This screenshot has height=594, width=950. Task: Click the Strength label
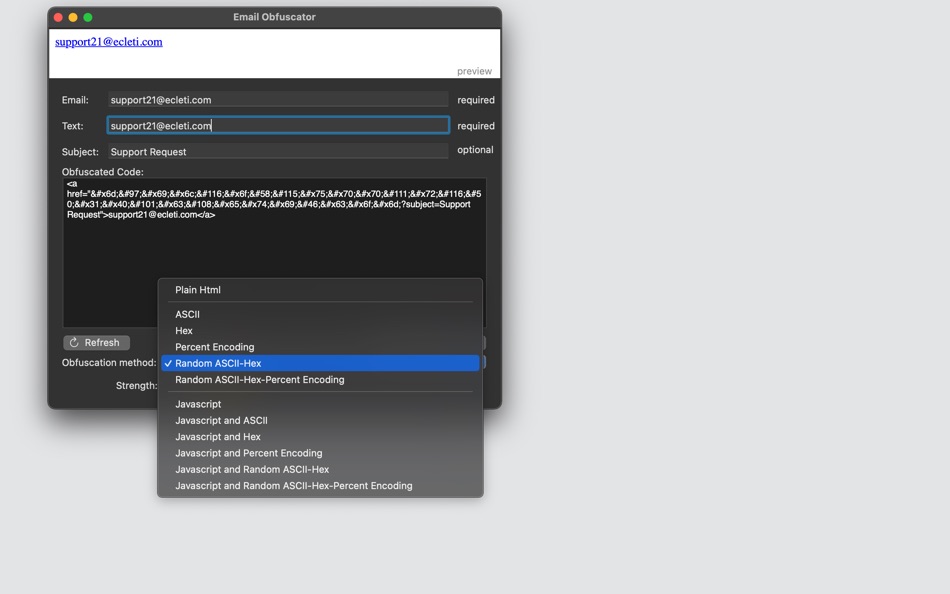tap(136, 385)
